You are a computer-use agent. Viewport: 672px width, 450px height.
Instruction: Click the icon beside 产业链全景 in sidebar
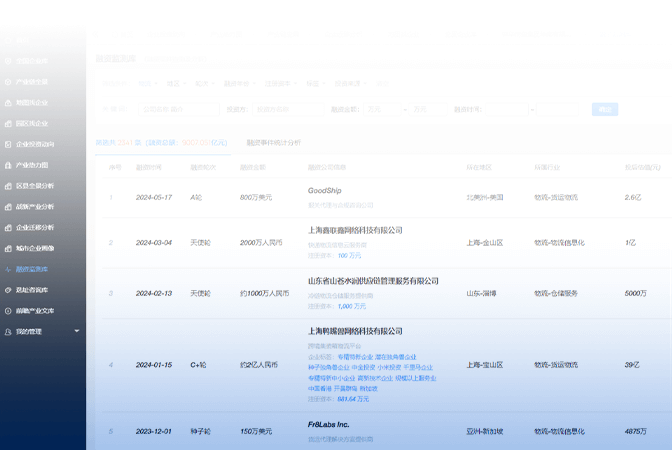tap(8, 82)
